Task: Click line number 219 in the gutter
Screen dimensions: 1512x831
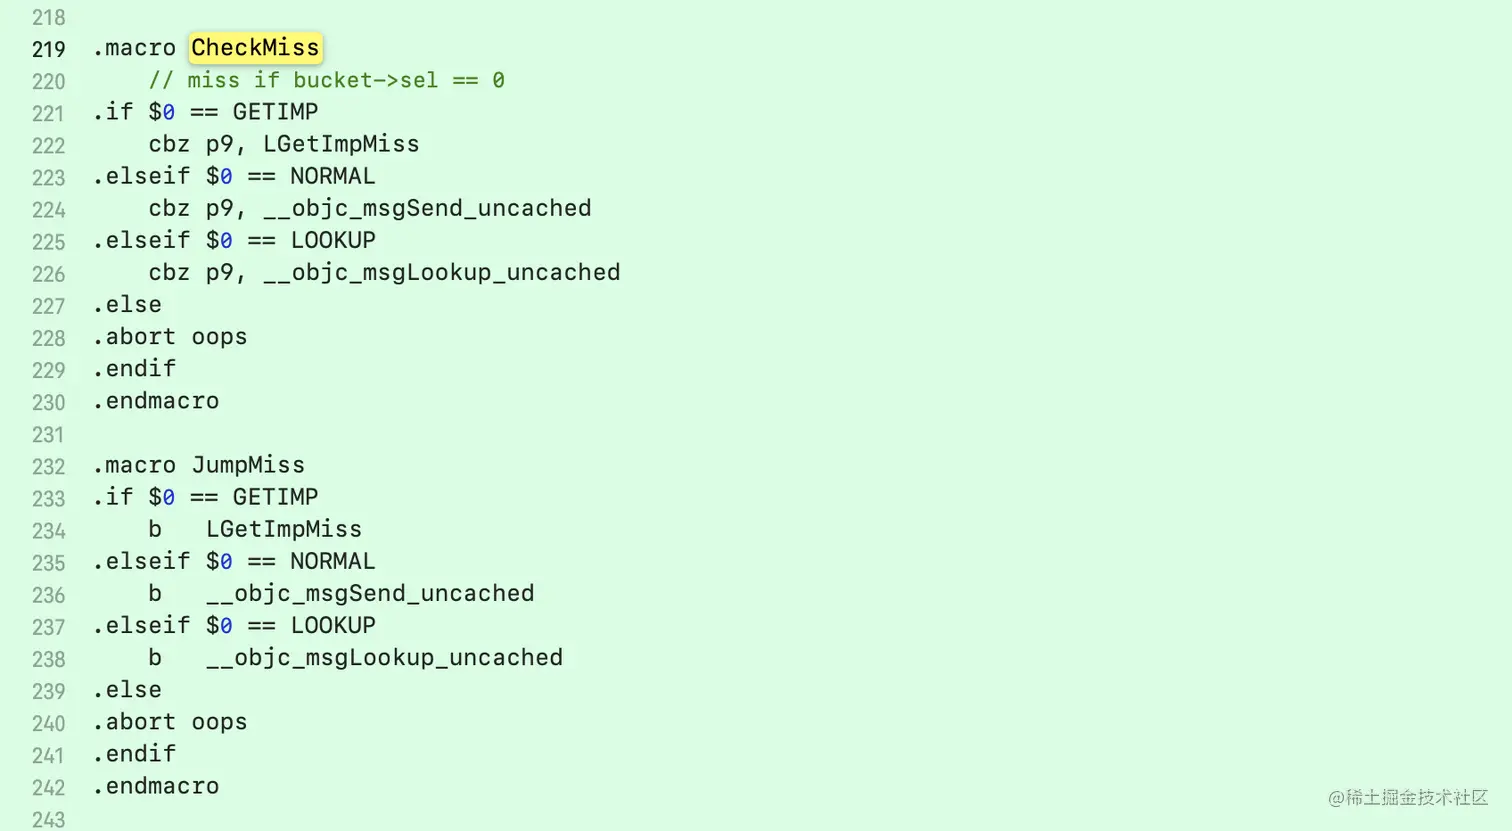Action: (x=48, y=49)
